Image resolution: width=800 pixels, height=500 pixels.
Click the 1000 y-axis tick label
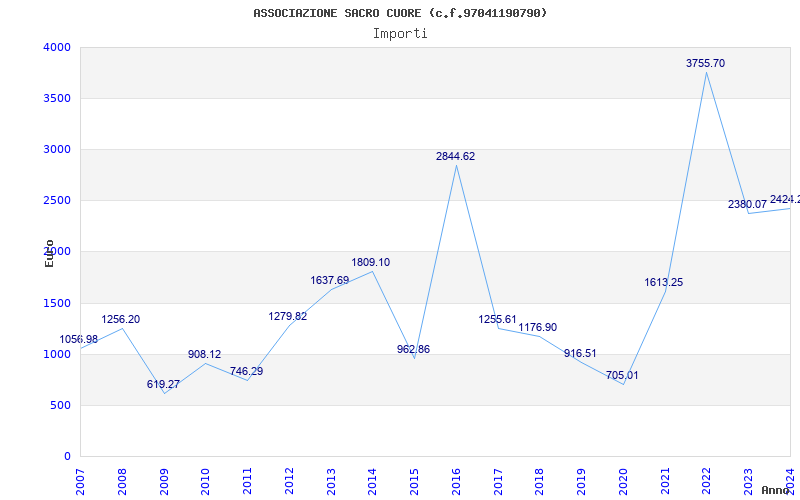pyautogui.click(x=57, y=355)
